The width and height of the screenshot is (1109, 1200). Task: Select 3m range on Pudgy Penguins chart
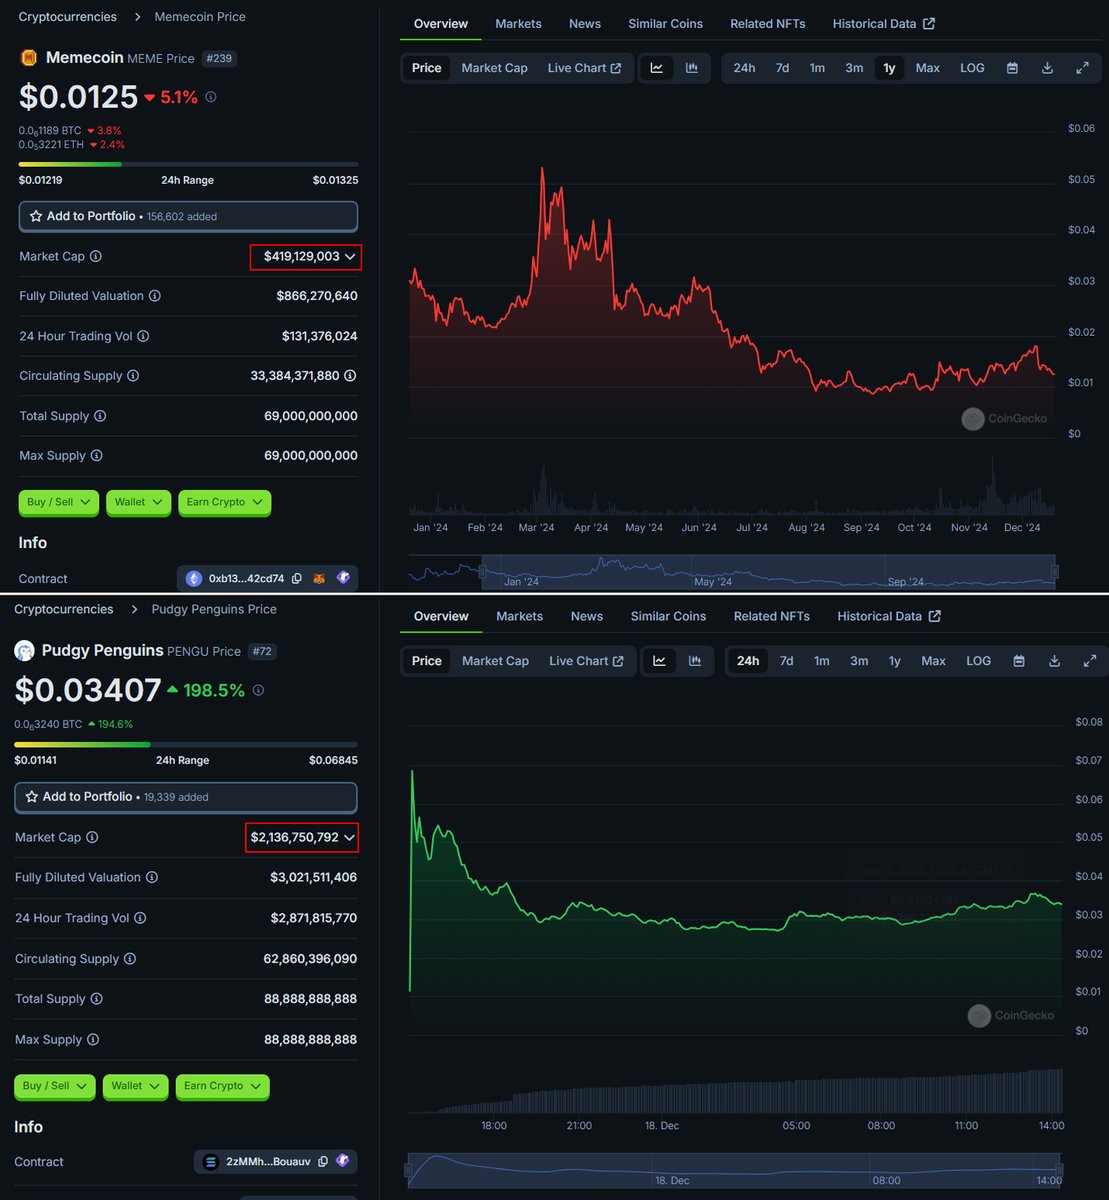click(x=859, y=661)
